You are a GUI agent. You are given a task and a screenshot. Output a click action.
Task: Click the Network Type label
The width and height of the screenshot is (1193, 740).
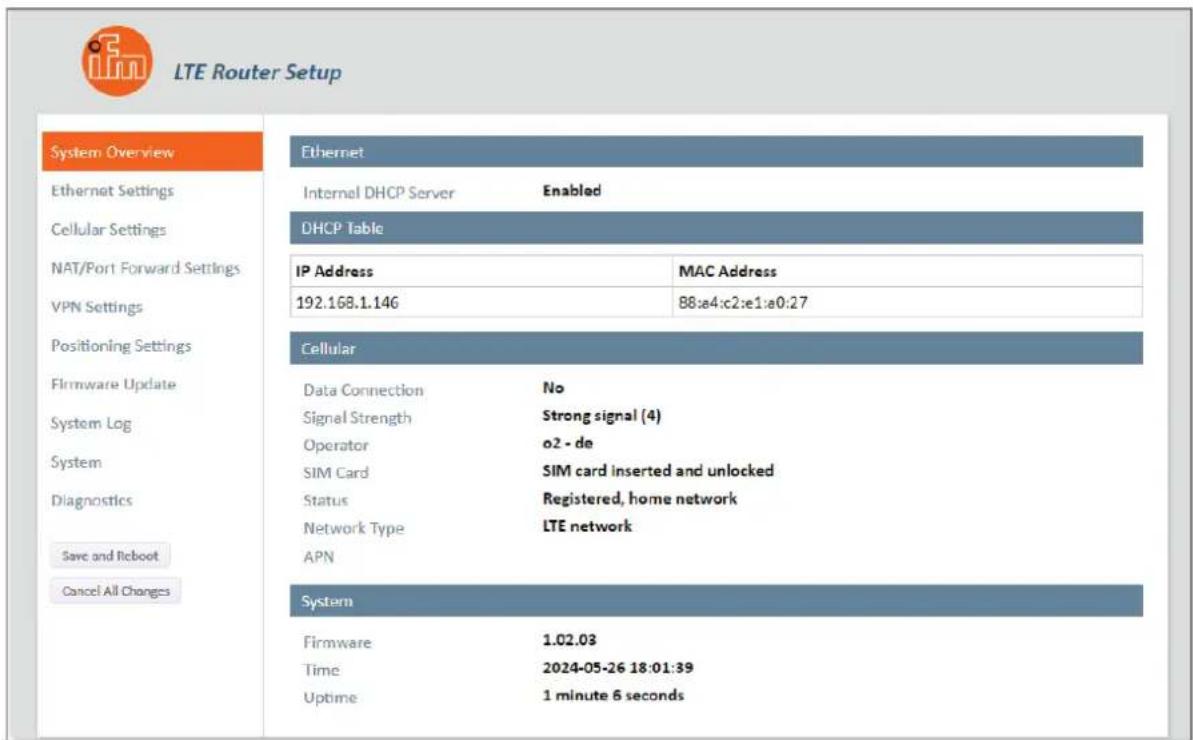(x=354, y=529)
